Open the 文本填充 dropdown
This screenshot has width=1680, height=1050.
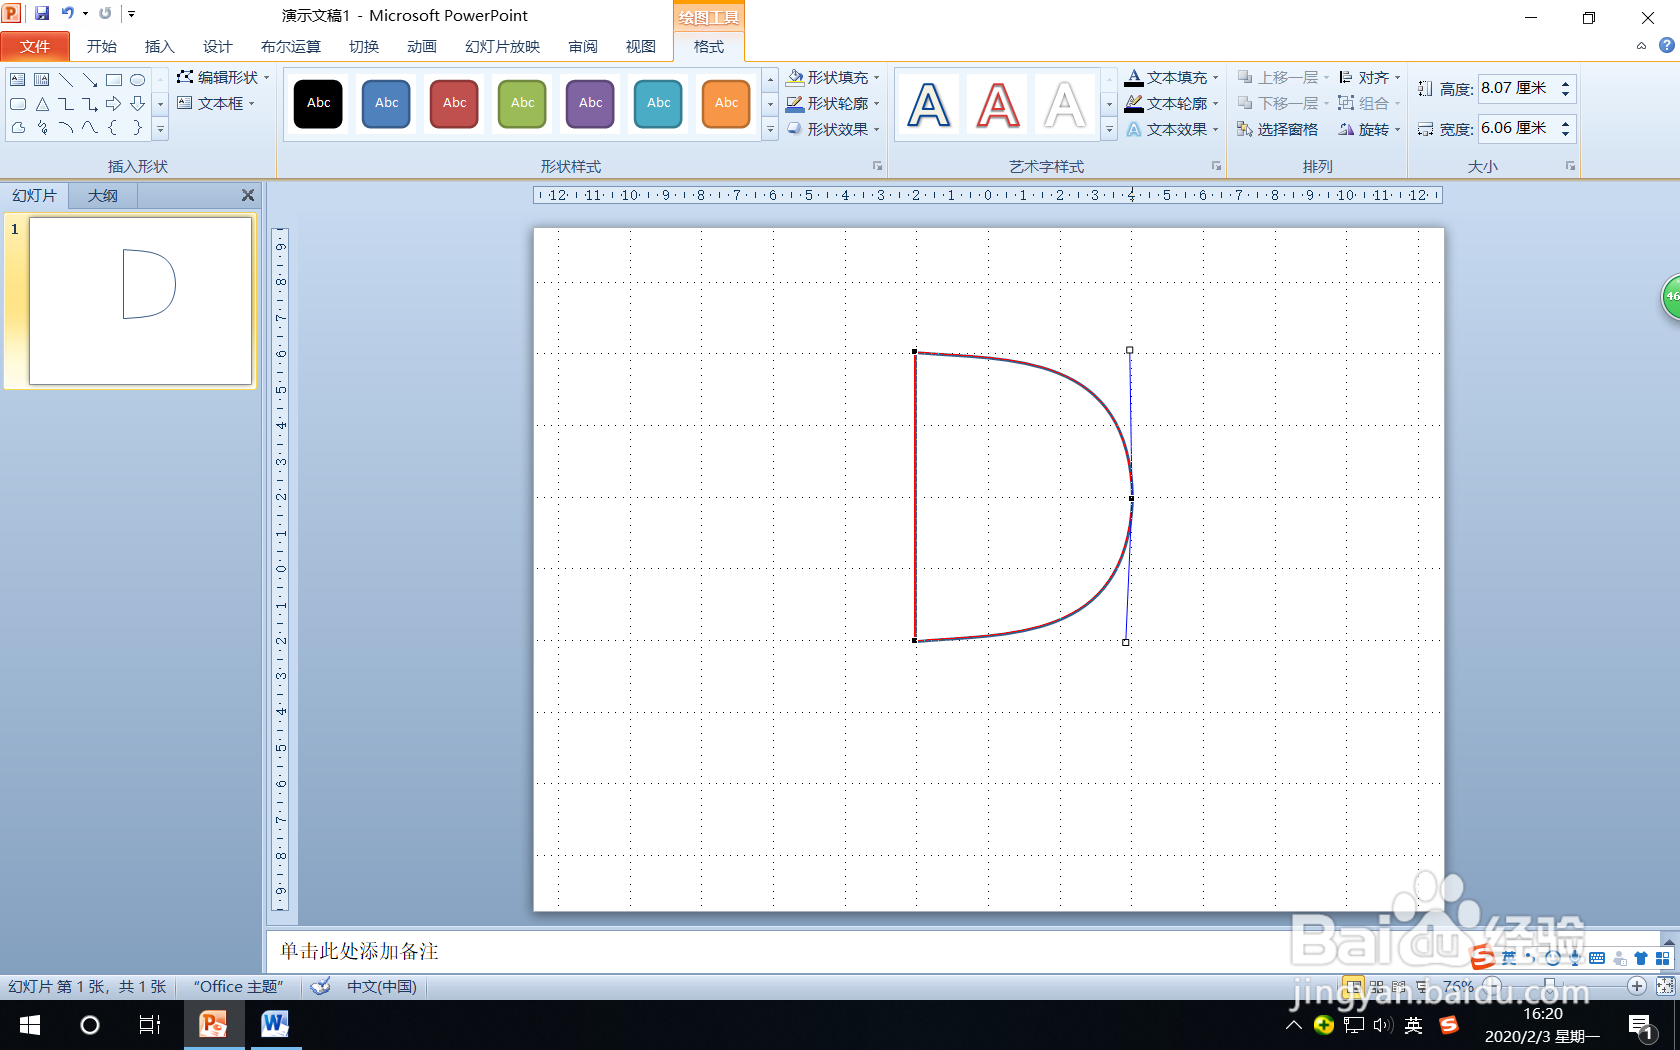click(1172, 77)
